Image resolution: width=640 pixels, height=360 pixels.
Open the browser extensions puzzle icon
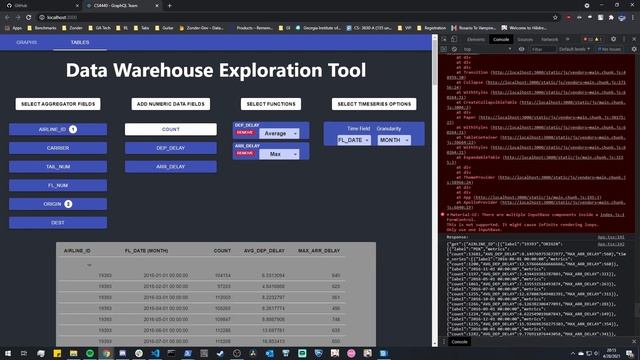point(611,18)
